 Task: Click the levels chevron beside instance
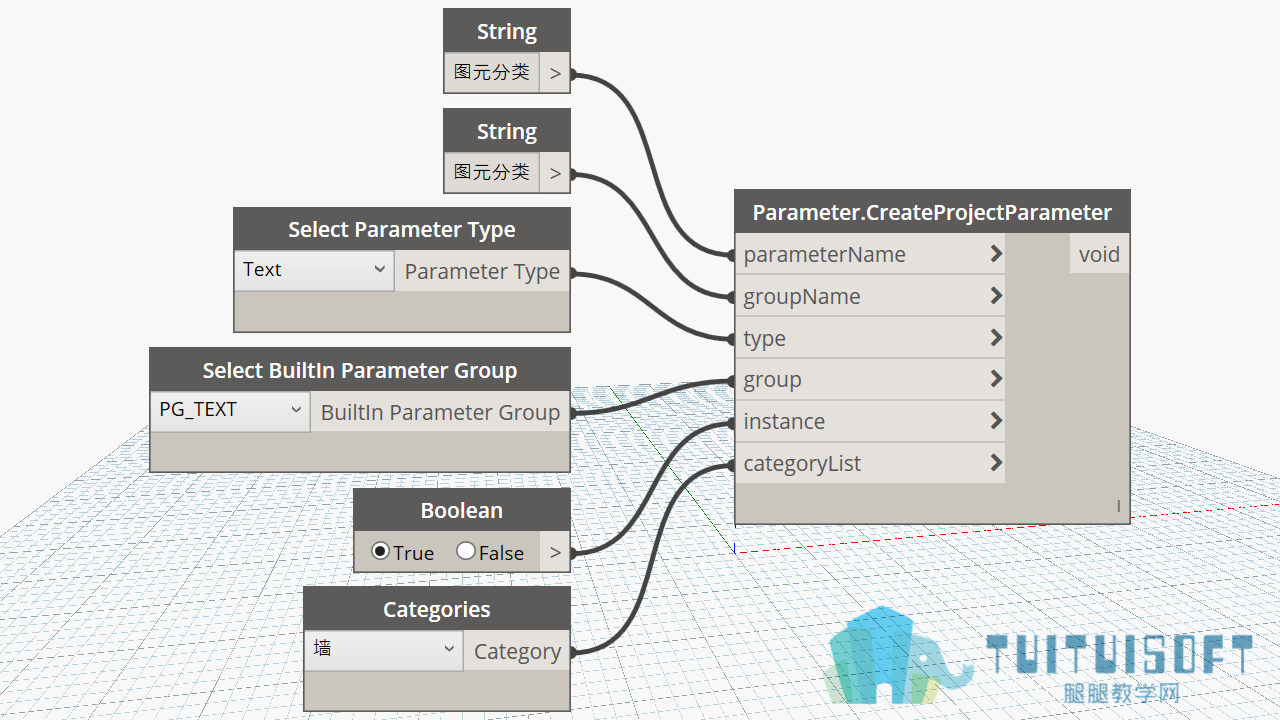(996, 421)
